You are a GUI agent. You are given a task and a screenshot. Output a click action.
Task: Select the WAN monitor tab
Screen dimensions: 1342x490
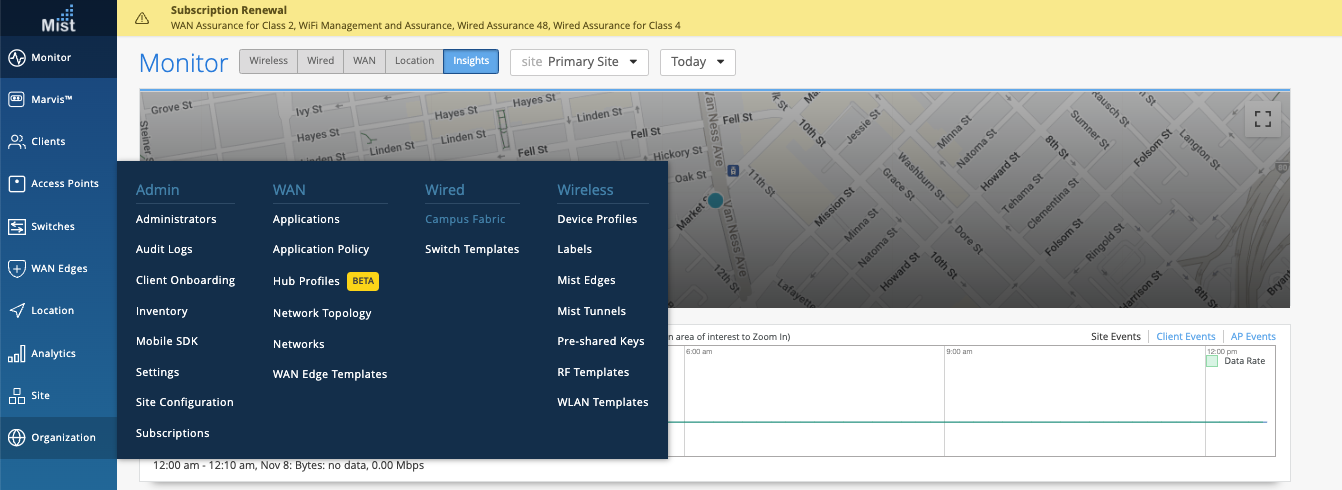[364, 61]
